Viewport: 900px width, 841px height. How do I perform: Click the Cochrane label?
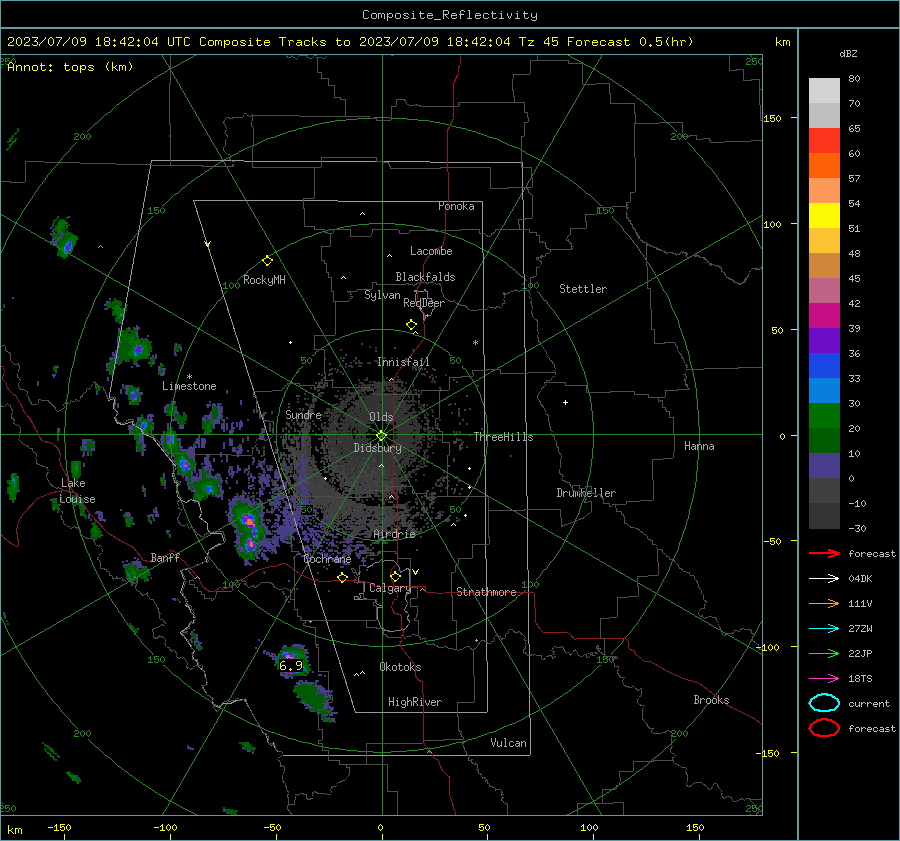click(x=327, y=559)
